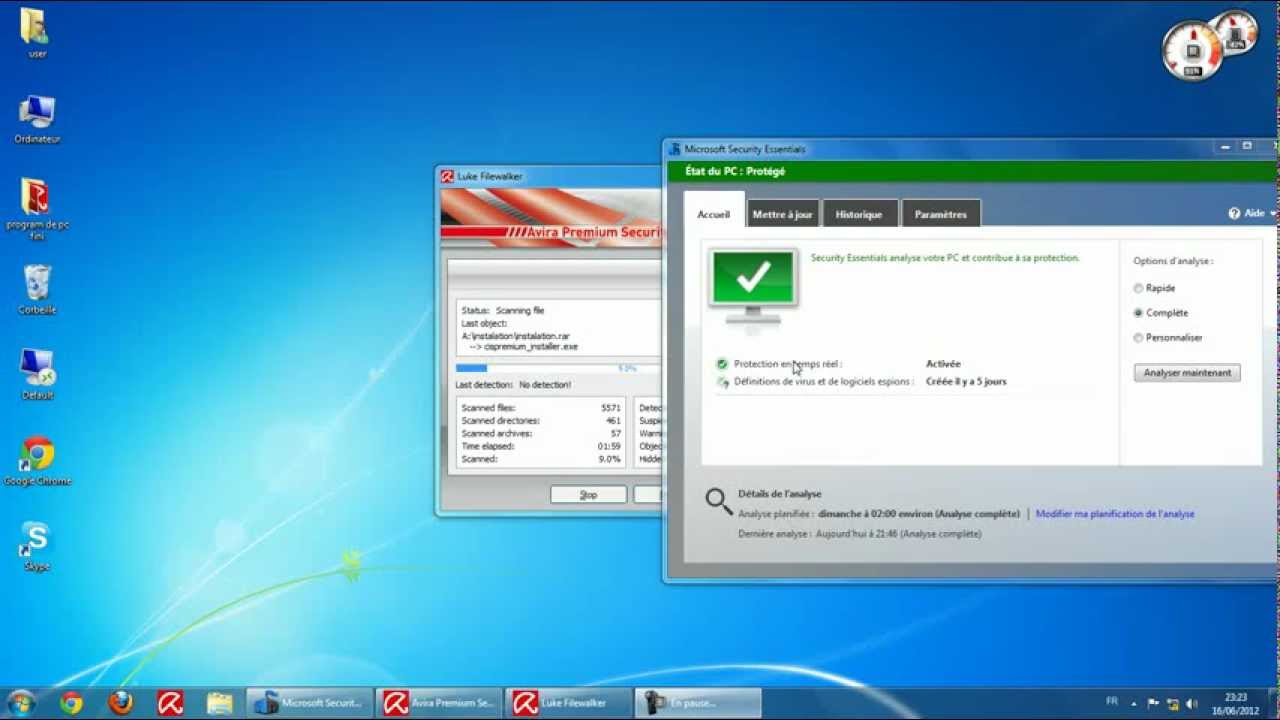This screenshot has height=720, width=1280.
Task: Switch to the Mettre à jour tab
Action: [783, 214]
